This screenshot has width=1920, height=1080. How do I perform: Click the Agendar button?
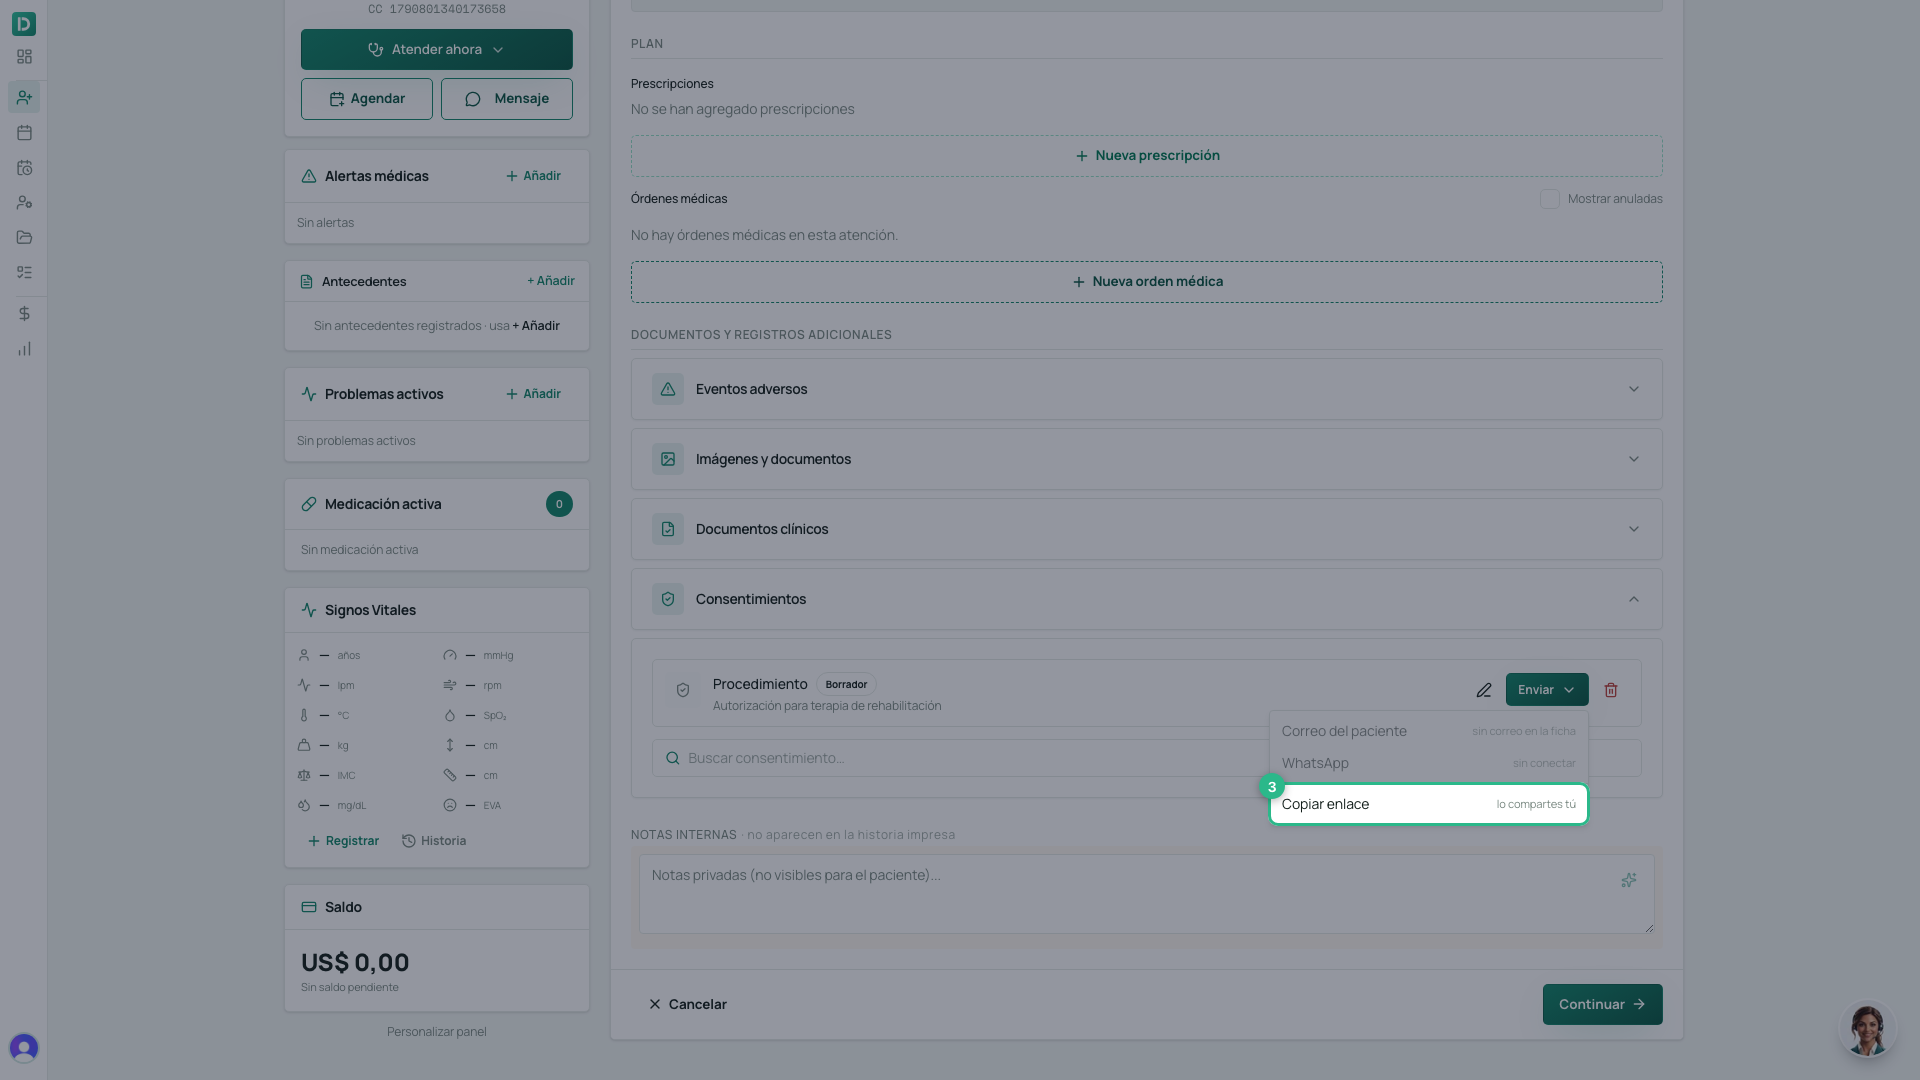click(367, 99)
